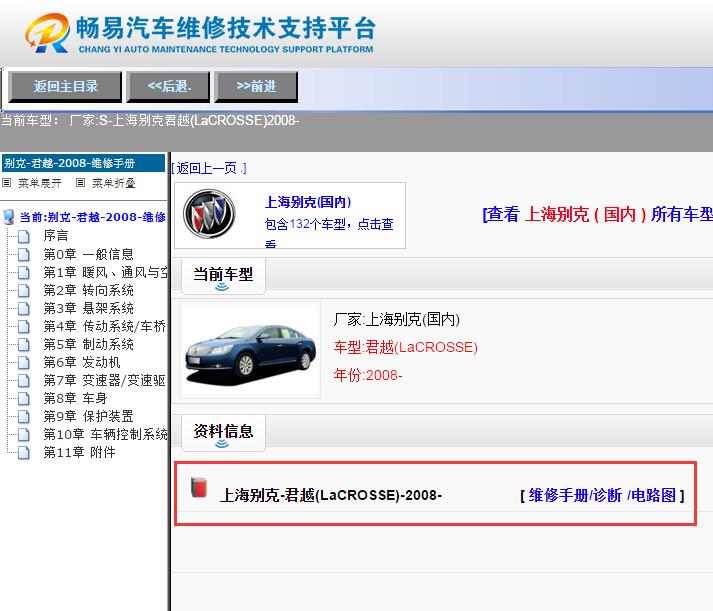
Task: Open 第9章 保护装置
Action: [x=88, y=416]
